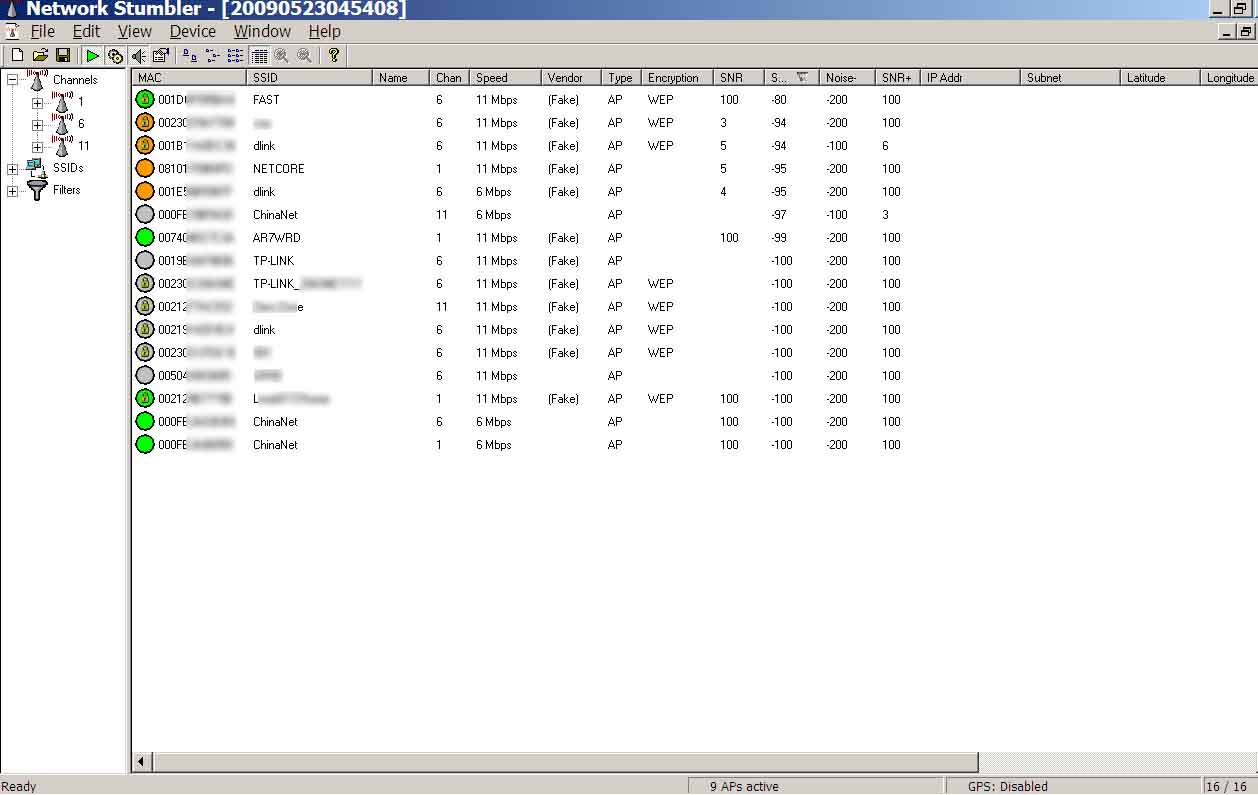Screen dimensions: 1258x795
Task: Select the gray lock icon of dlink -100 signal row
Action: click(145, 329)
